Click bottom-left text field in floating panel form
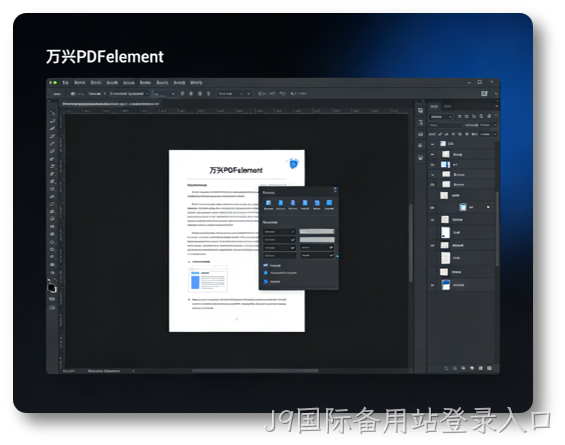This screenshot has width=565, height=445. coord(279,255)
